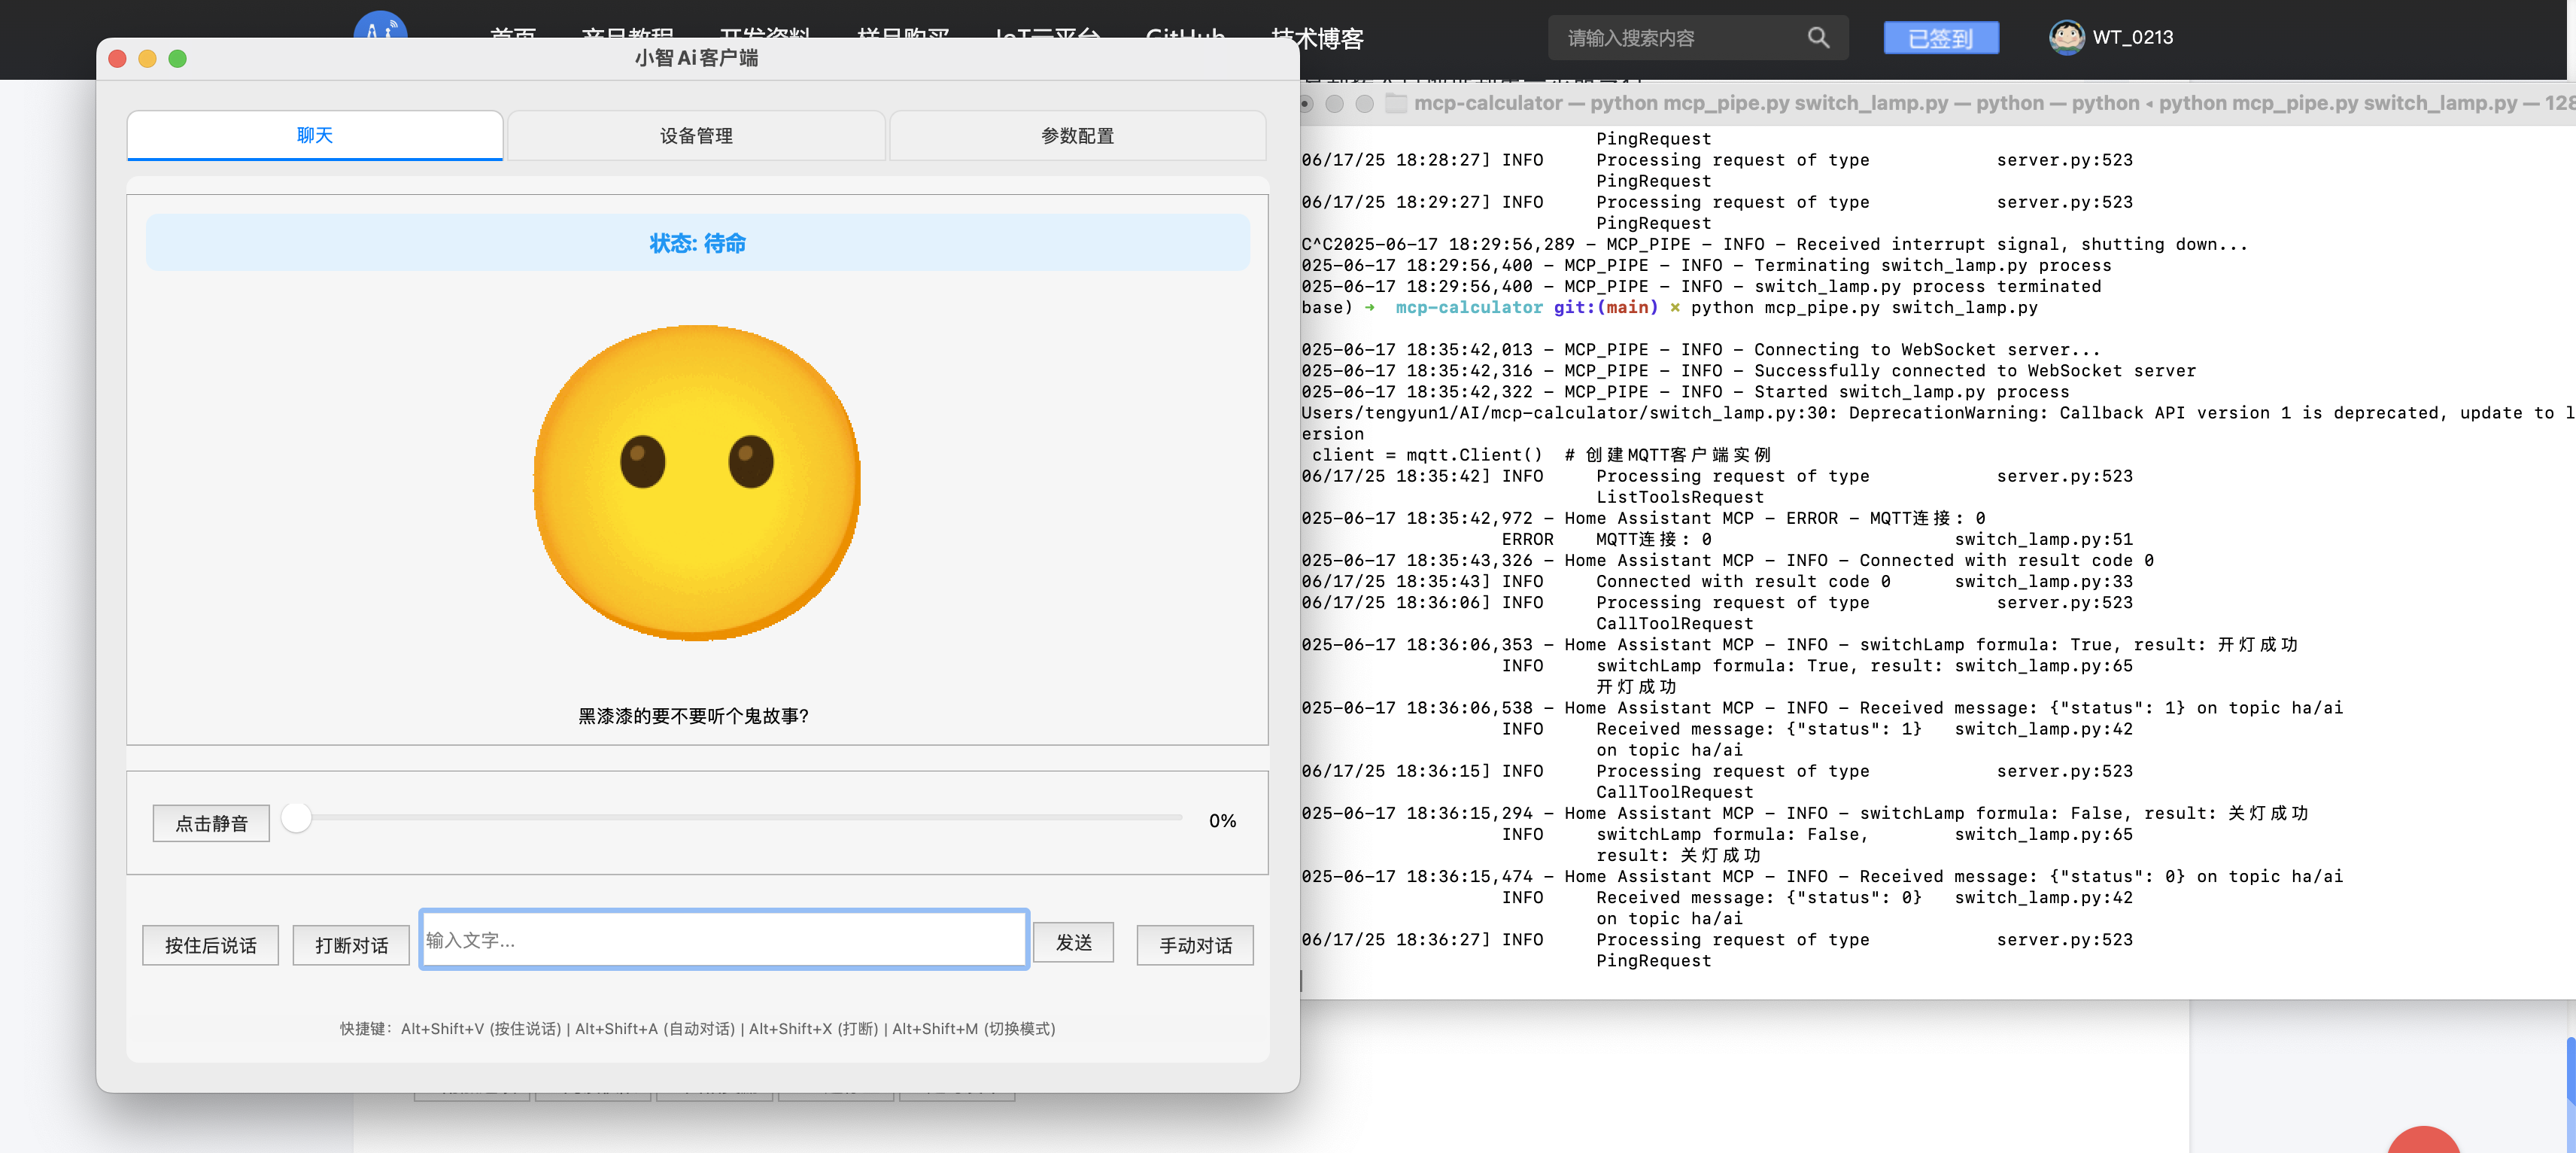Click the 已签到 button in website header
Viewport: 2576px width, 1153px height.
1940,38
